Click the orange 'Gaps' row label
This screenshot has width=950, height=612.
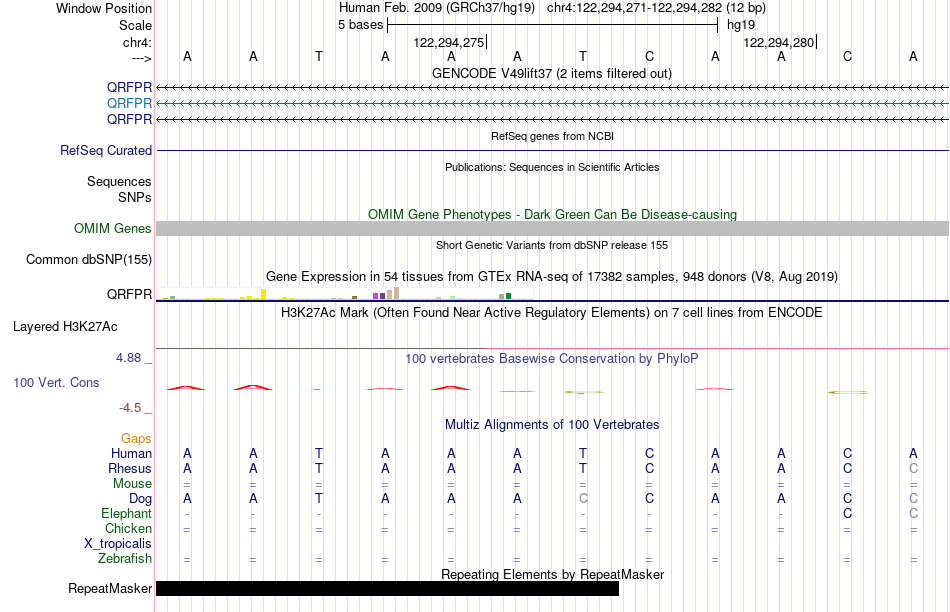coord(136,439)
